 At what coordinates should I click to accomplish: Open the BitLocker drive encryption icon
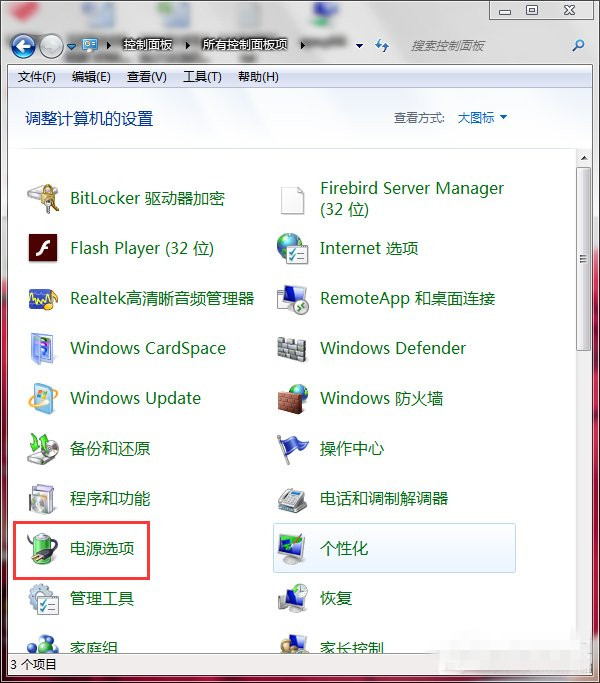coord(43,199)
